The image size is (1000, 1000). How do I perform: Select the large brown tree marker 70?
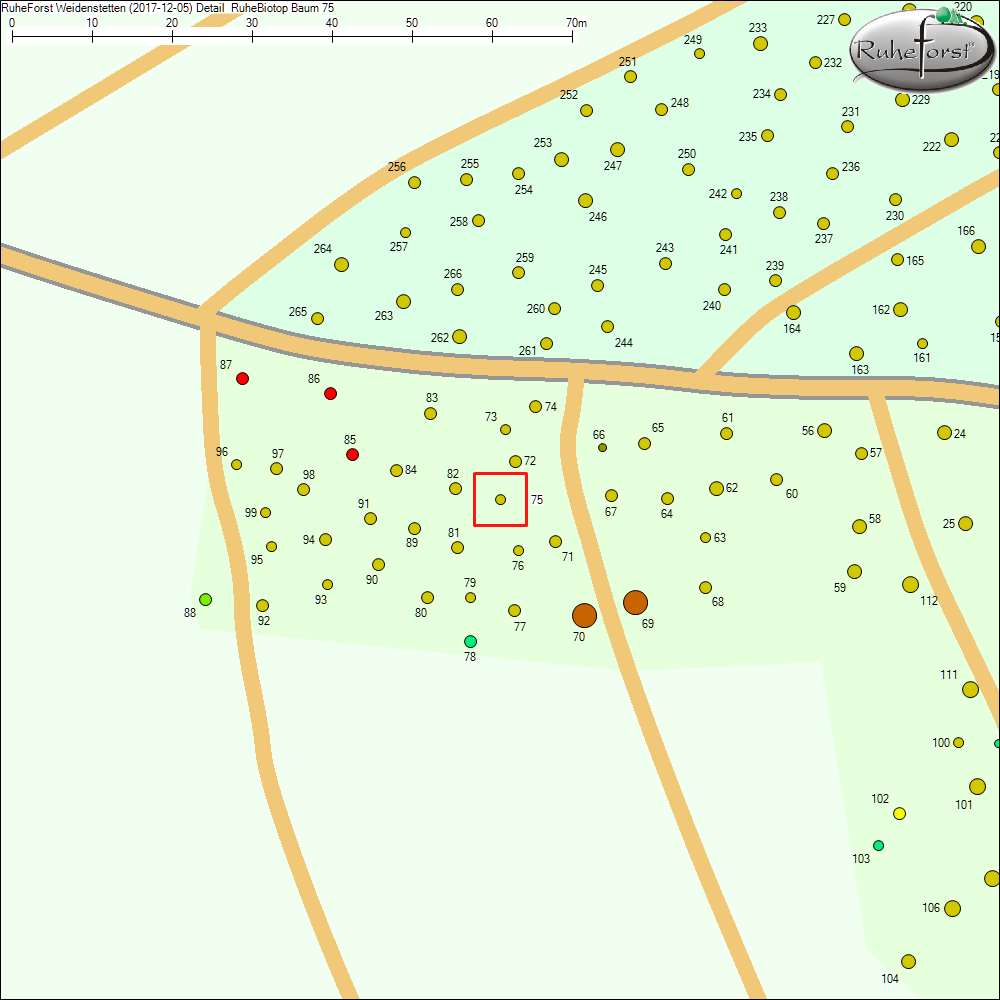coord(584,615)
